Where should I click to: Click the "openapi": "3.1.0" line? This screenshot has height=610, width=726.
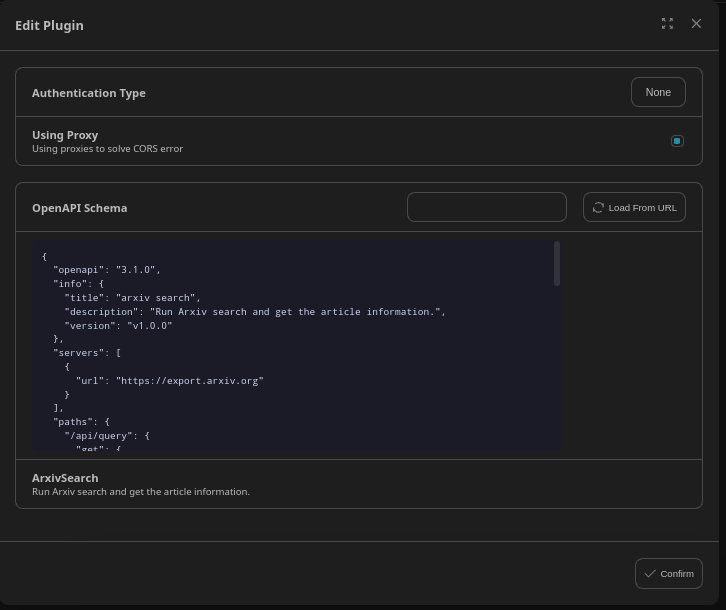pos(106,270)
